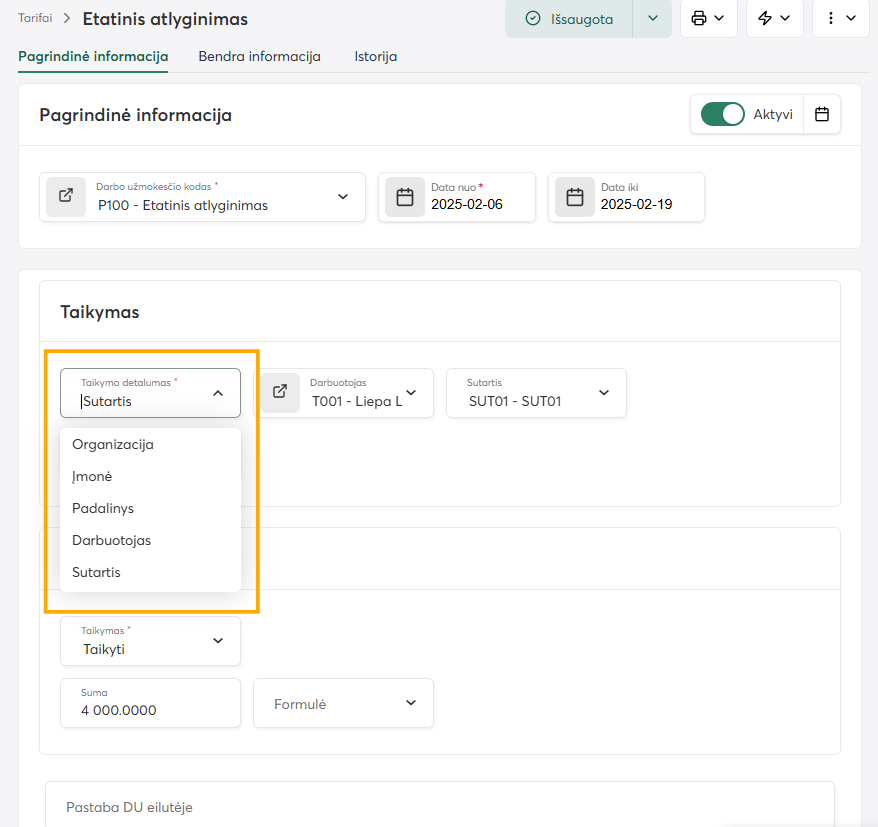Open linked Darbuotojas record icon
The width and height of the screenshot is (878, 827).
pyautogui.click(x=280, y=393)
